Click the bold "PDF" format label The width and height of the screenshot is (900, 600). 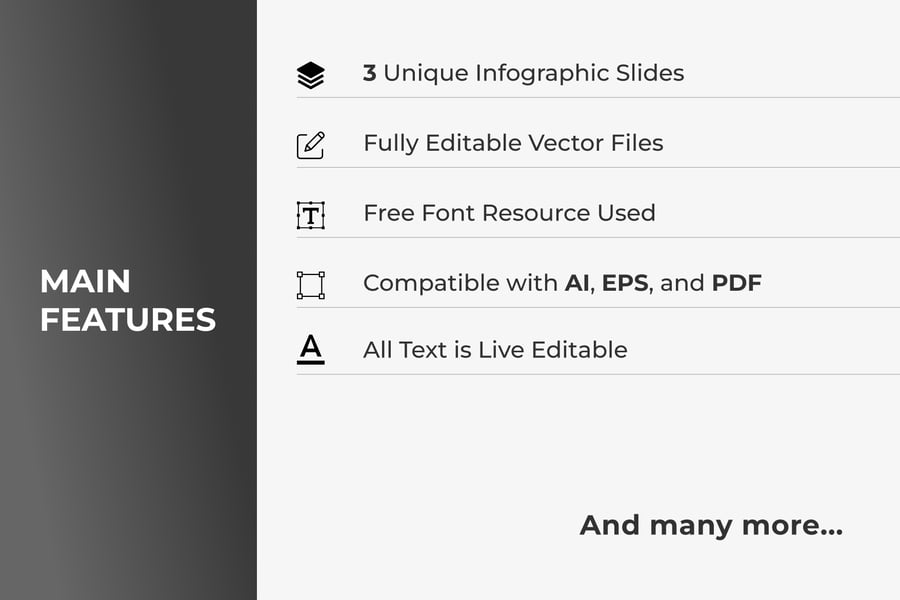point(736,283)
